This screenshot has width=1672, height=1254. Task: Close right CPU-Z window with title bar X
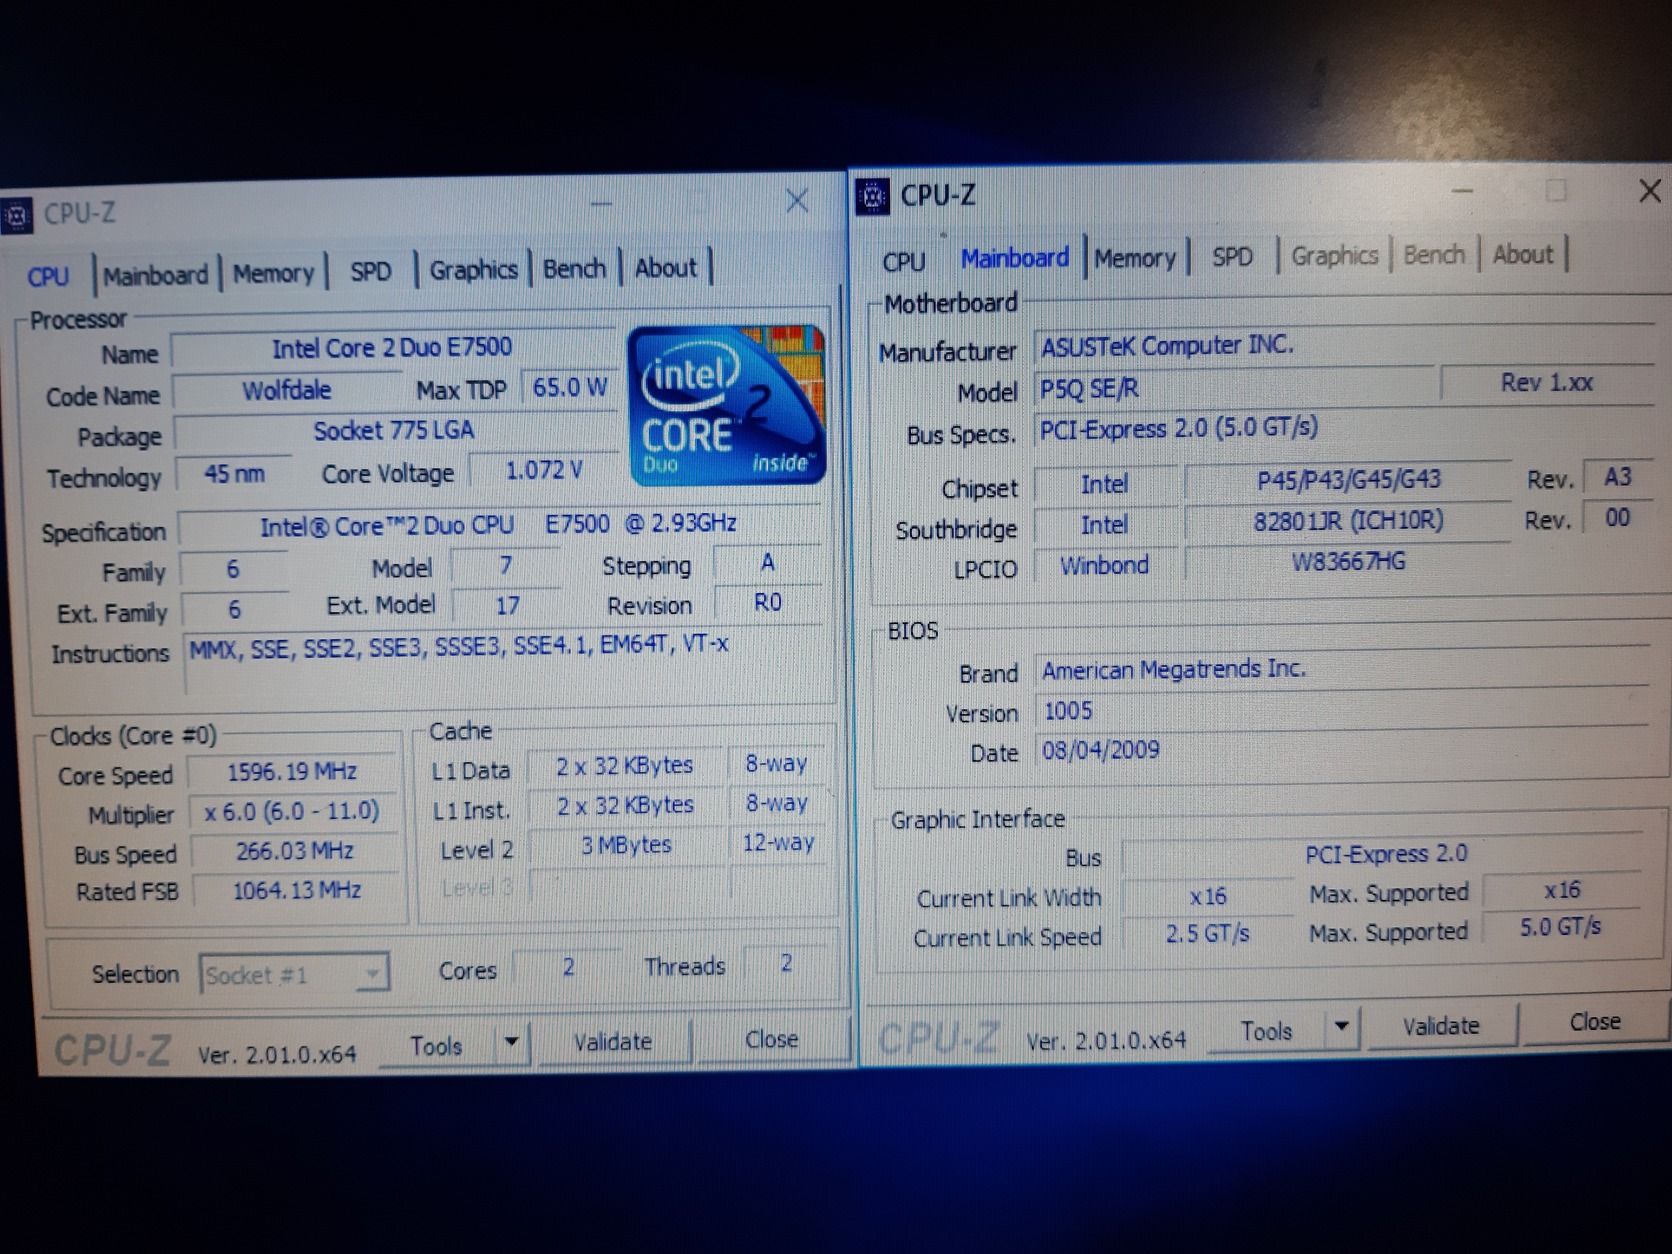(x=1650, y=191)
